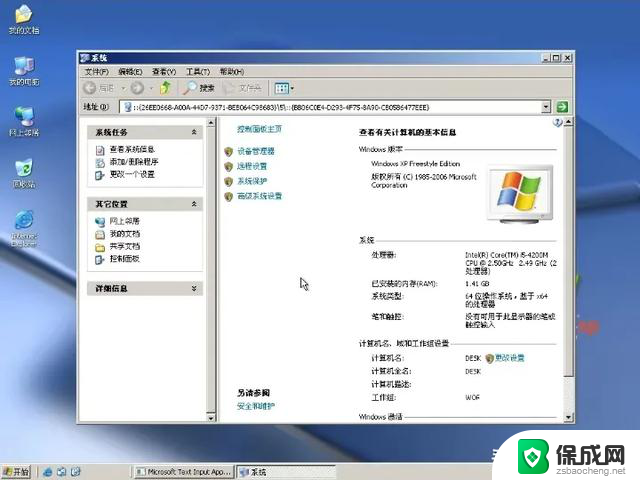
Task: Click the 系统 taskbar window button
Action: coord(286,472)
